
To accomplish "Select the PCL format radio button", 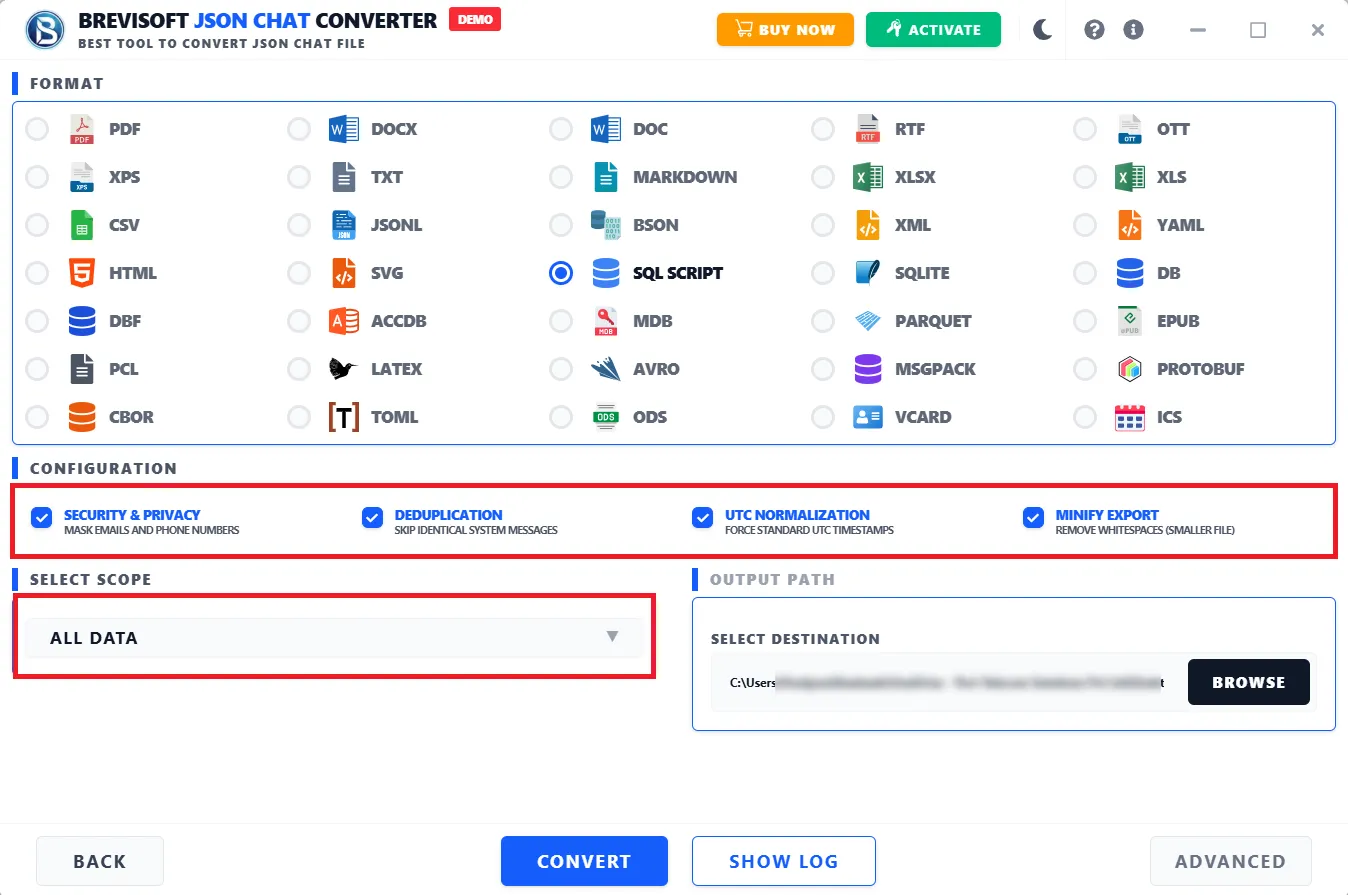I will [x=37, y=369].
